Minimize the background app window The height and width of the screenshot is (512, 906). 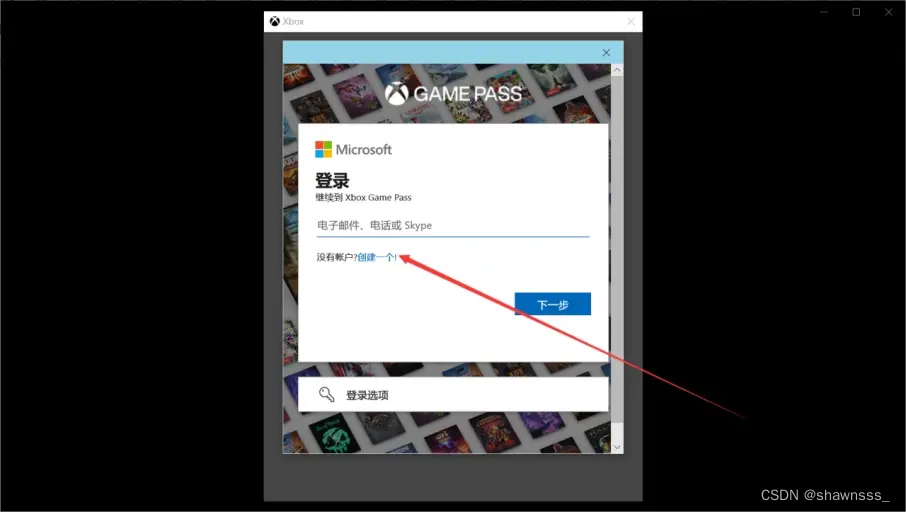(824, 12)
